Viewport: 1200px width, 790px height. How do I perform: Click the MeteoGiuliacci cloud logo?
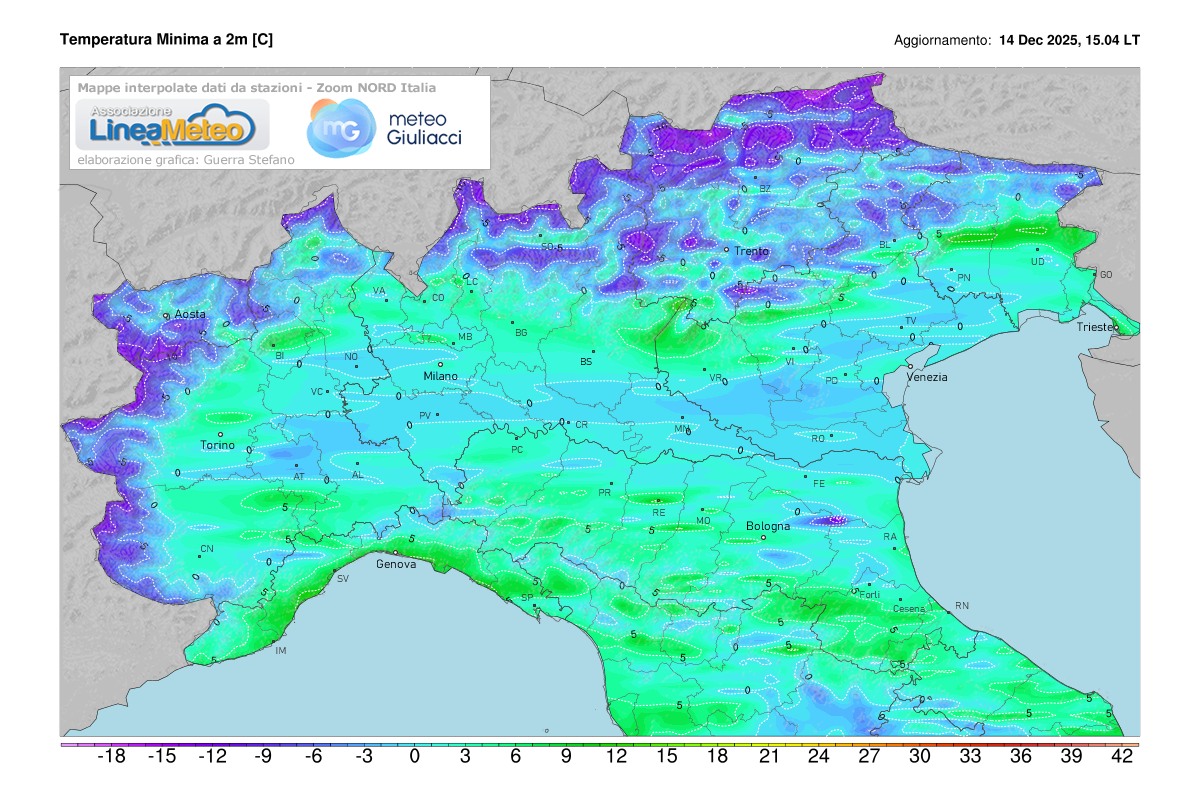(340, 128)
